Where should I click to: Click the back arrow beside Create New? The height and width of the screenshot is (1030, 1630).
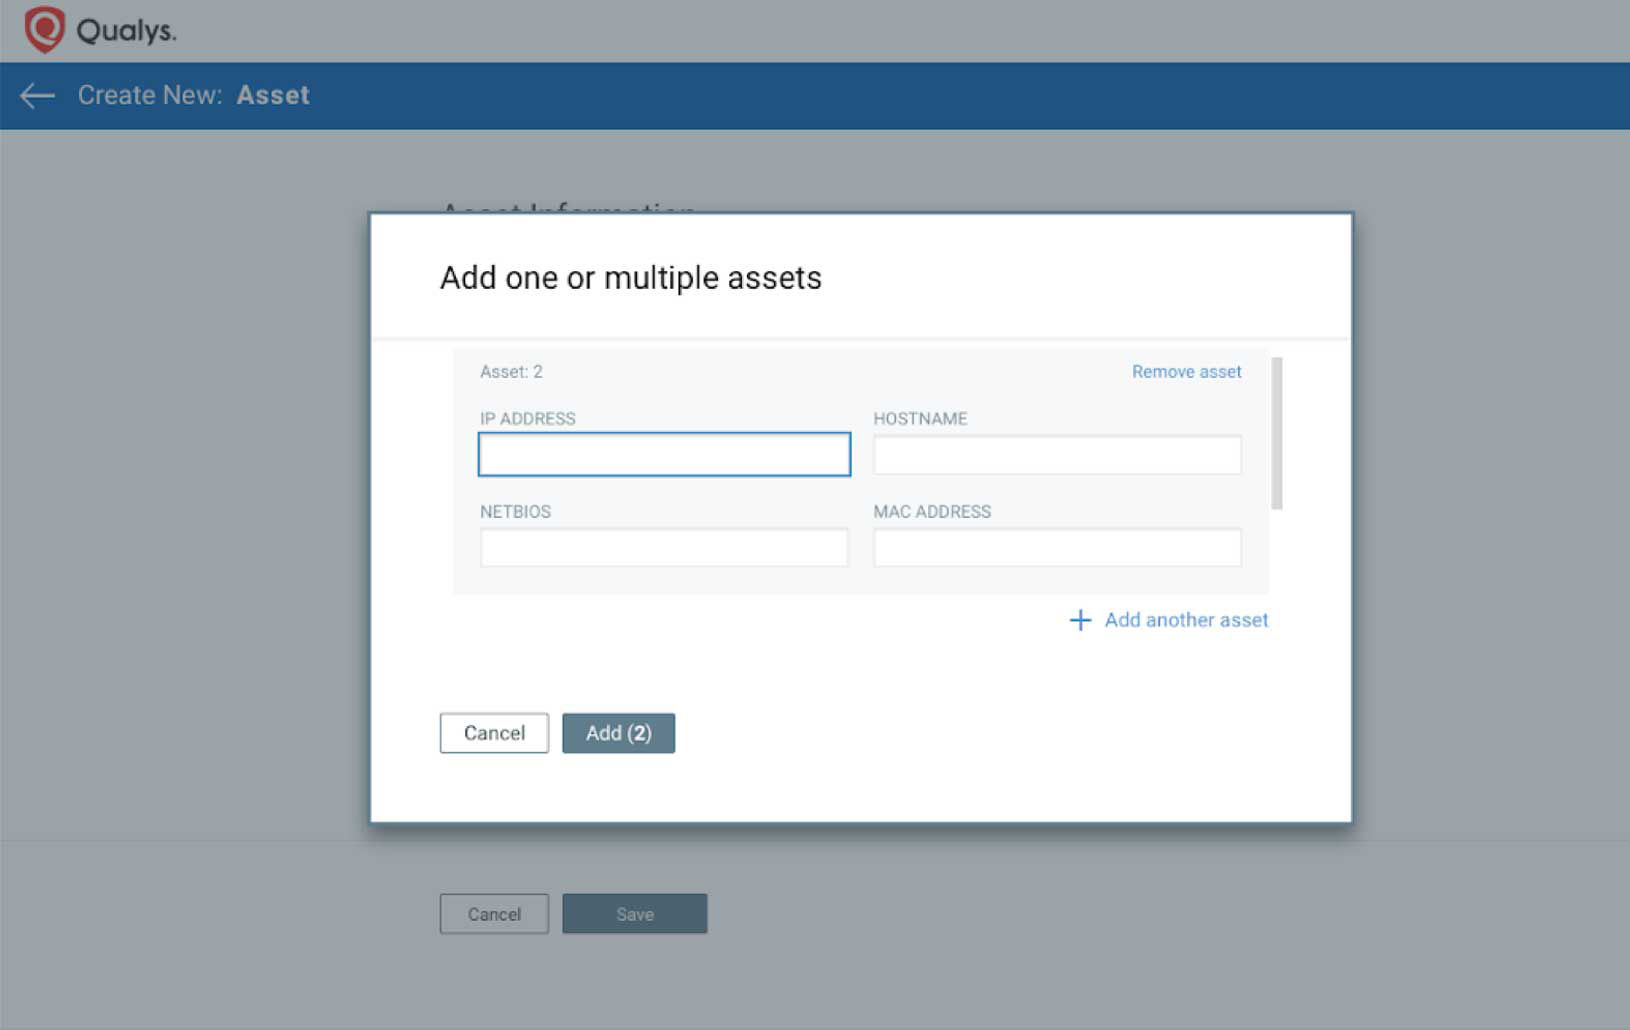36,95
